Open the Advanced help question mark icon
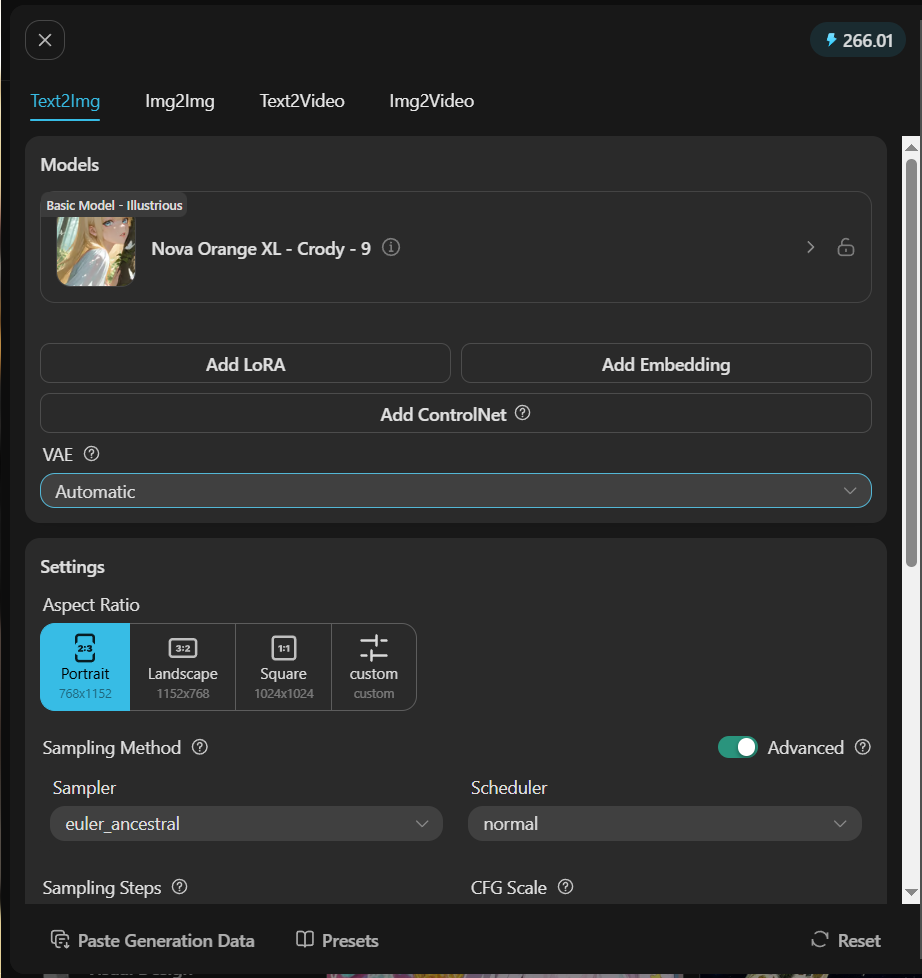Viewport: 922px width, 978px height. click(x=863, y=747)
